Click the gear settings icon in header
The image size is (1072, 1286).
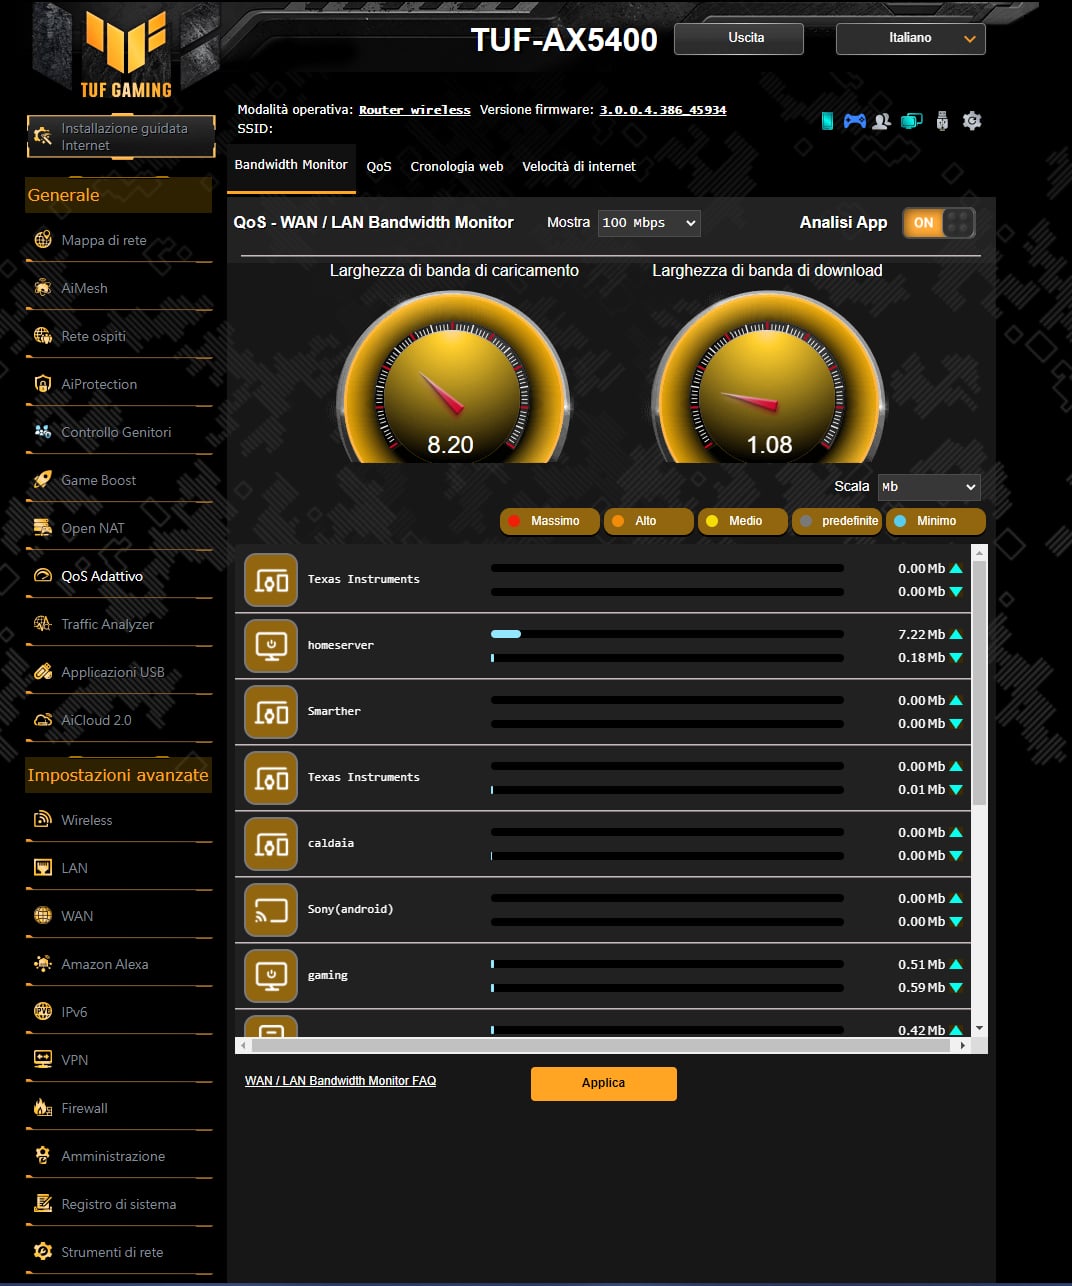[x=972, y=121]
